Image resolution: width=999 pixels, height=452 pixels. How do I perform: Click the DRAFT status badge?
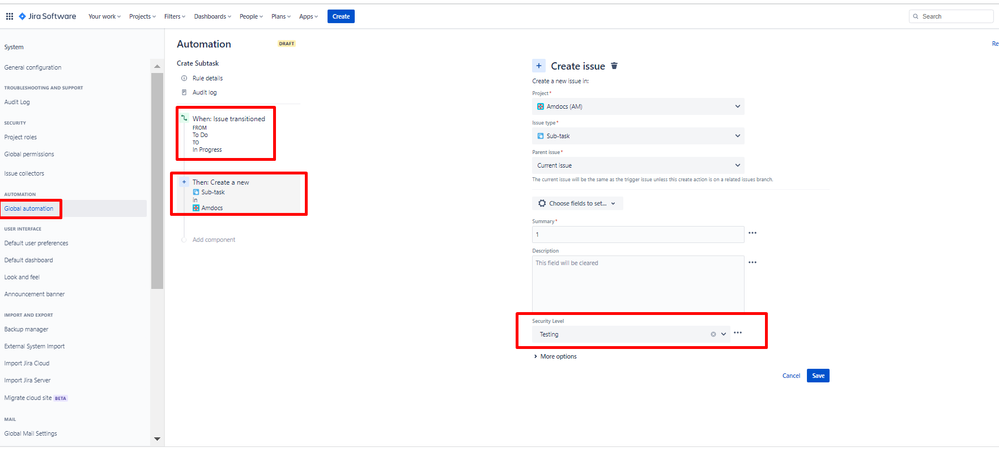coord(287,44)
